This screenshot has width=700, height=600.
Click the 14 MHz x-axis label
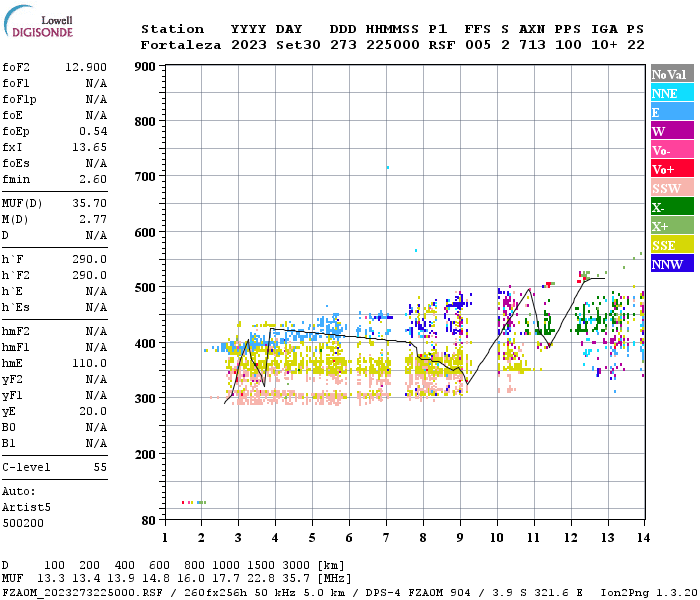tap(643, 538)
